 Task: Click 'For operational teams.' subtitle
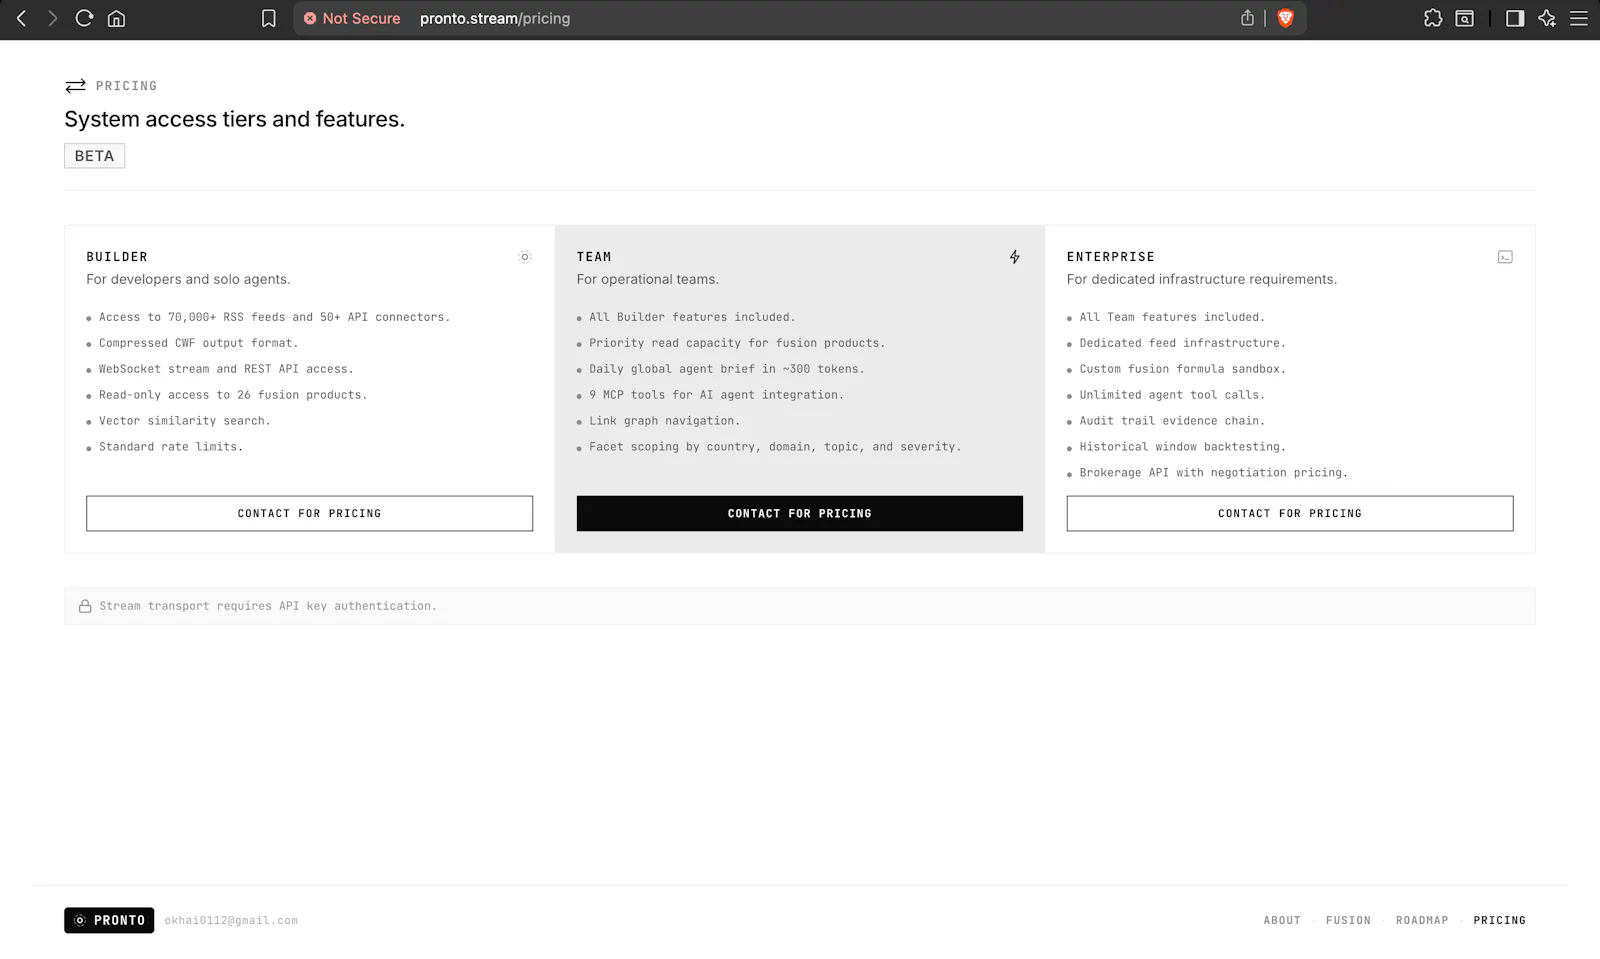tap(648, 279)
